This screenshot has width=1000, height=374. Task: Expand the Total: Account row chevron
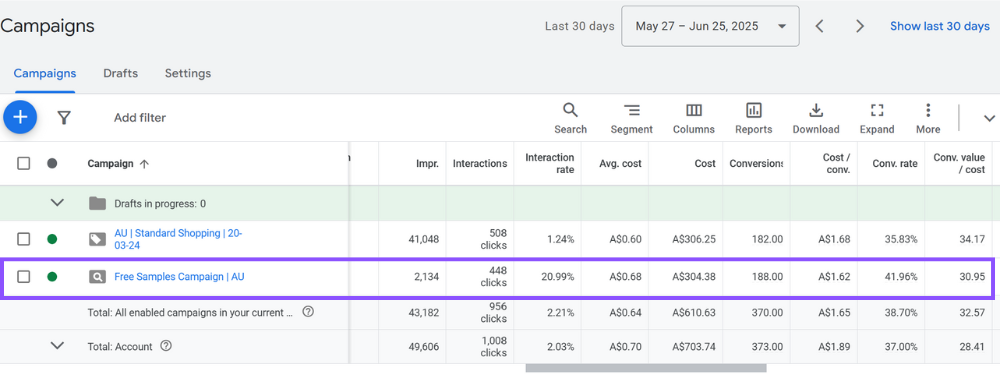pyautogui.click(x=57, y=346)
